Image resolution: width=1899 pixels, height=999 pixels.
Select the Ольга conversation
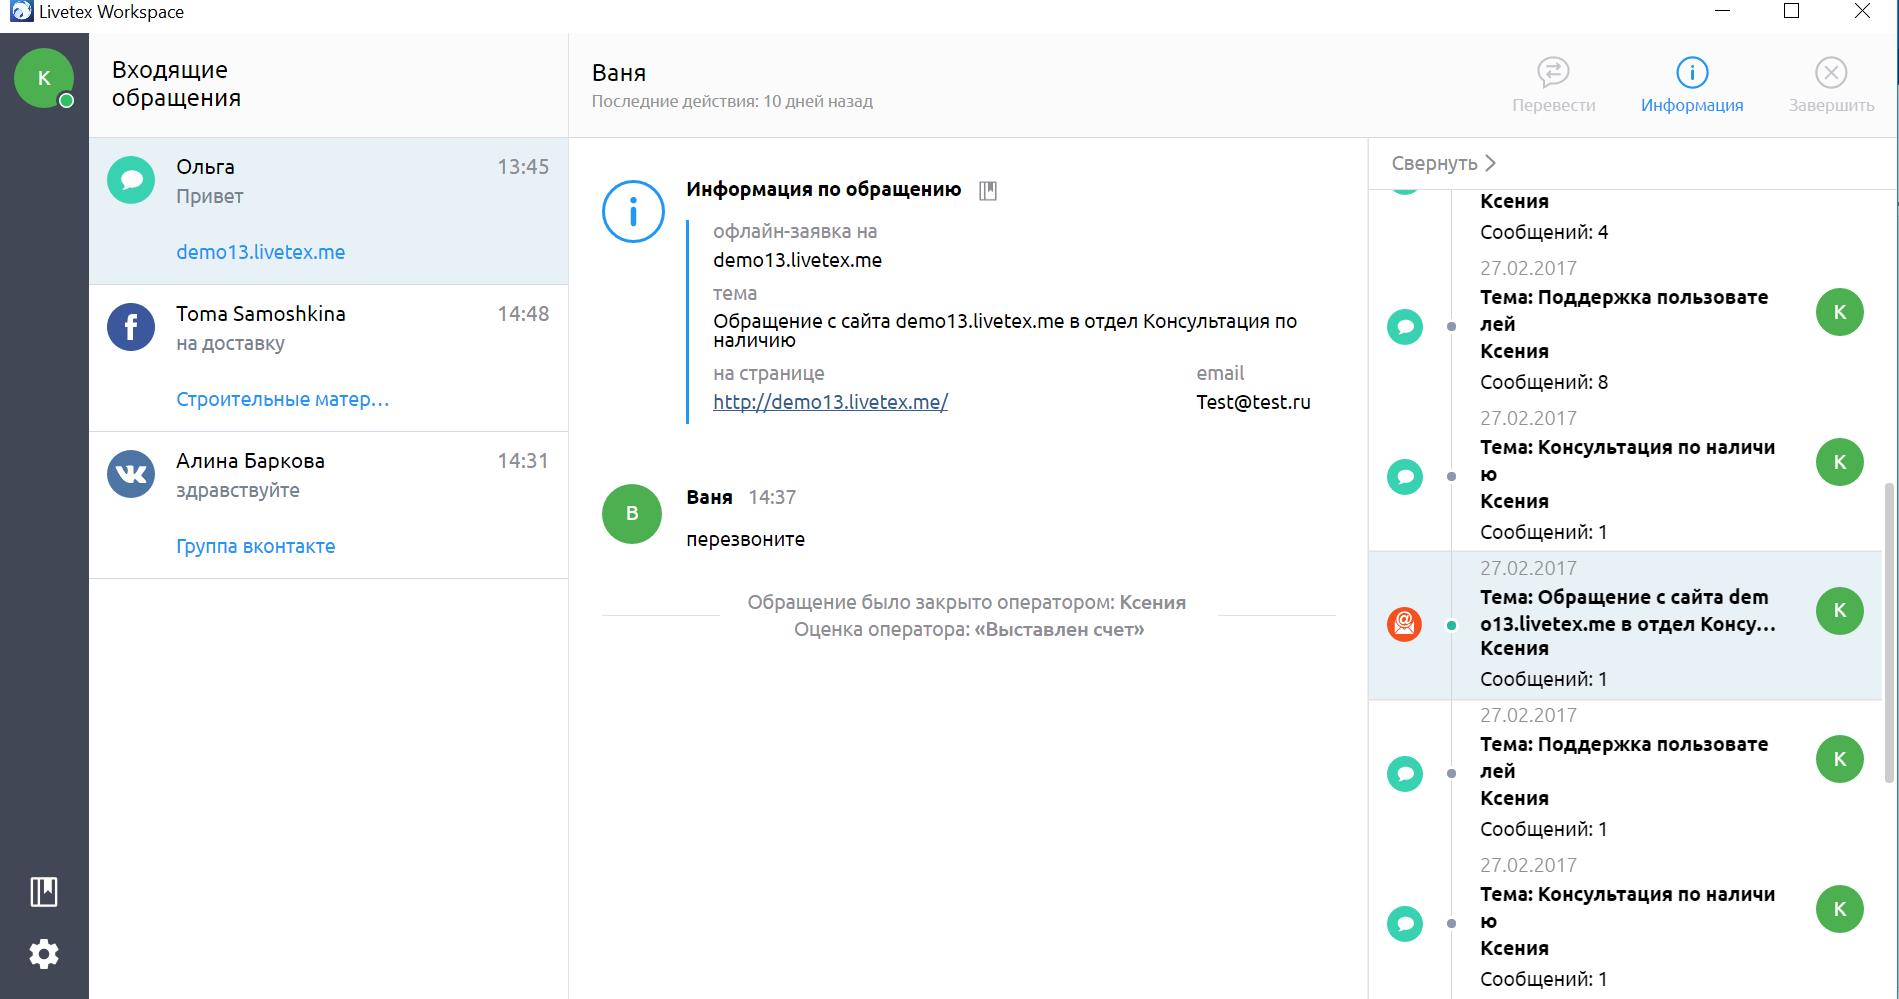(x=328, y=211)
